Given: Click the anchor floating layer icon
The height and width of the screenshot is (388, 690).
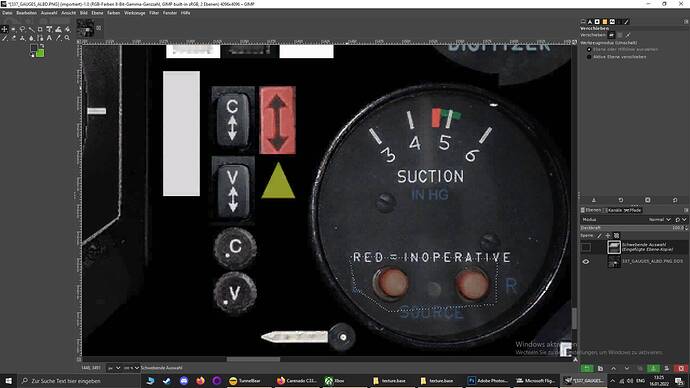Looking at the screenshot, I should click(653, 368).
